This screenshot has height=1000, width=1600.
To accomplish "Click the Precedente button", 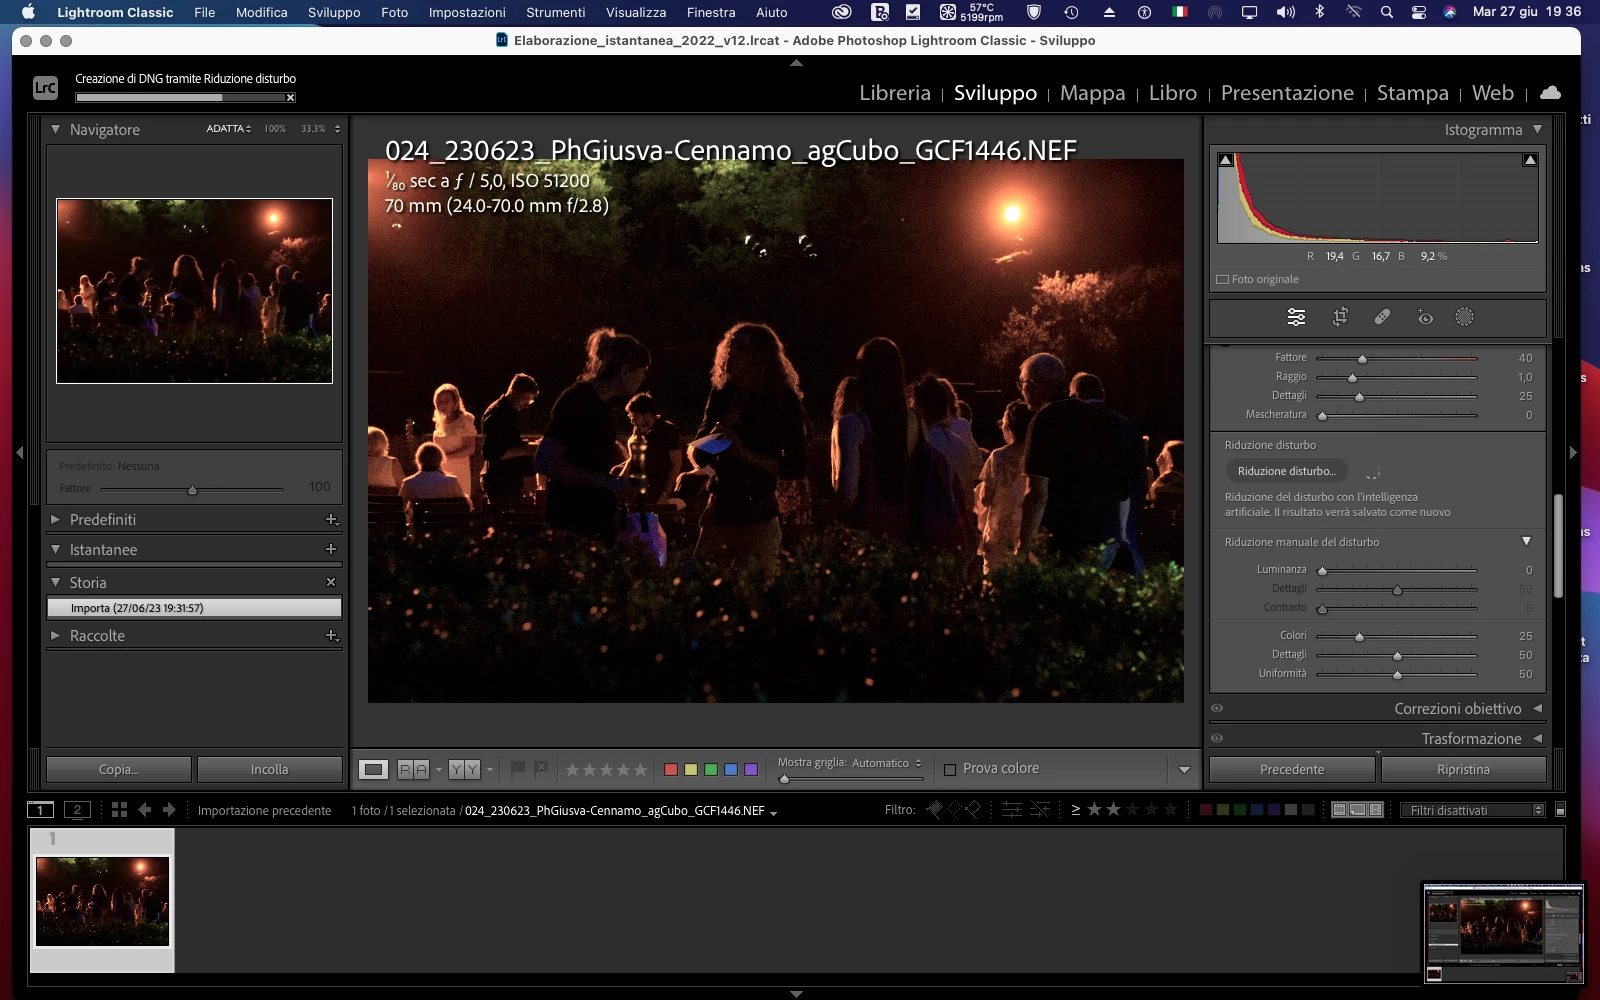I will pyautogui.click(x=1292, y=769).
